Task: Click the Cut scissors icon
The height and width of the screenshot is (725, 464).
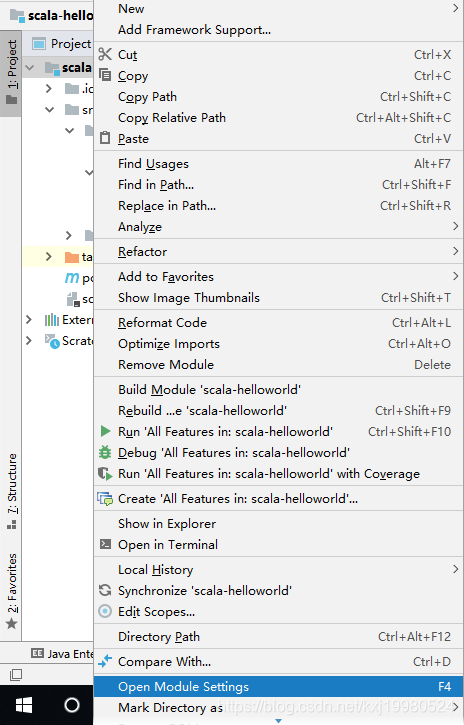Action: pyautogui.click(x=105, y=54)
